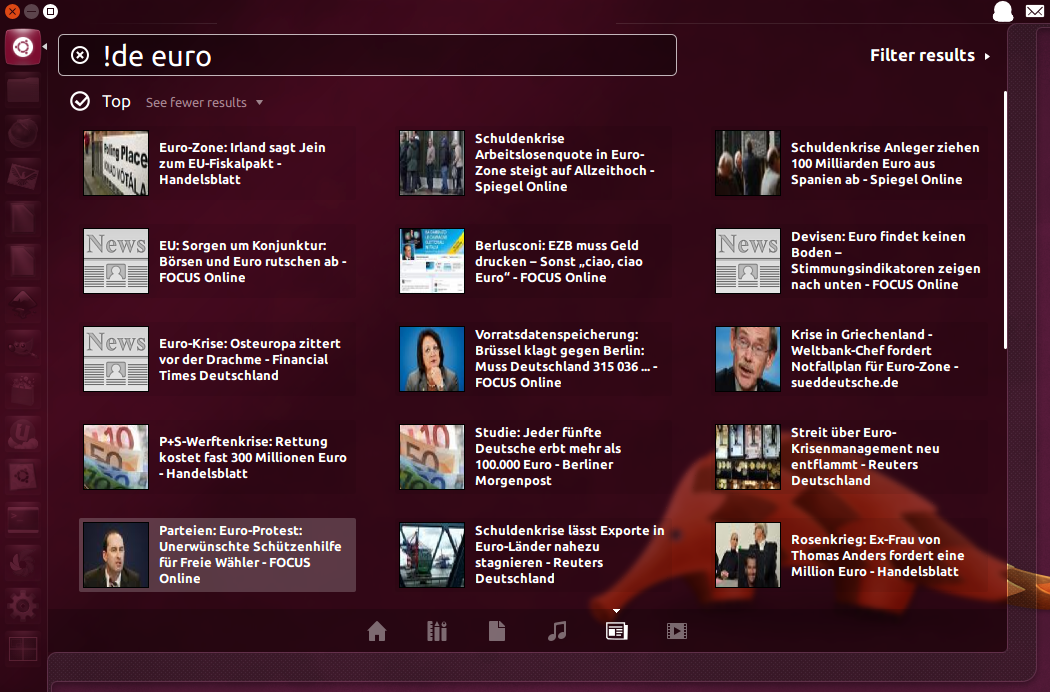Expand the 'Filter results' panel
Screen dimensions: 1050x692
[930, 56]
